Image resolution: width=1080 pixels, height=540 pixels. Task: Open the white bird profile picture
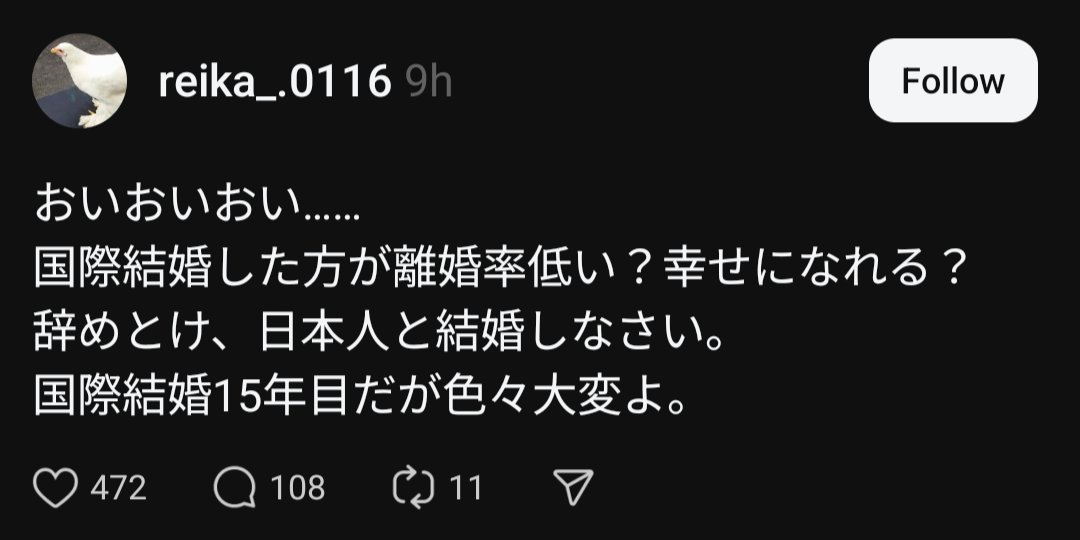tap(79, 81)
